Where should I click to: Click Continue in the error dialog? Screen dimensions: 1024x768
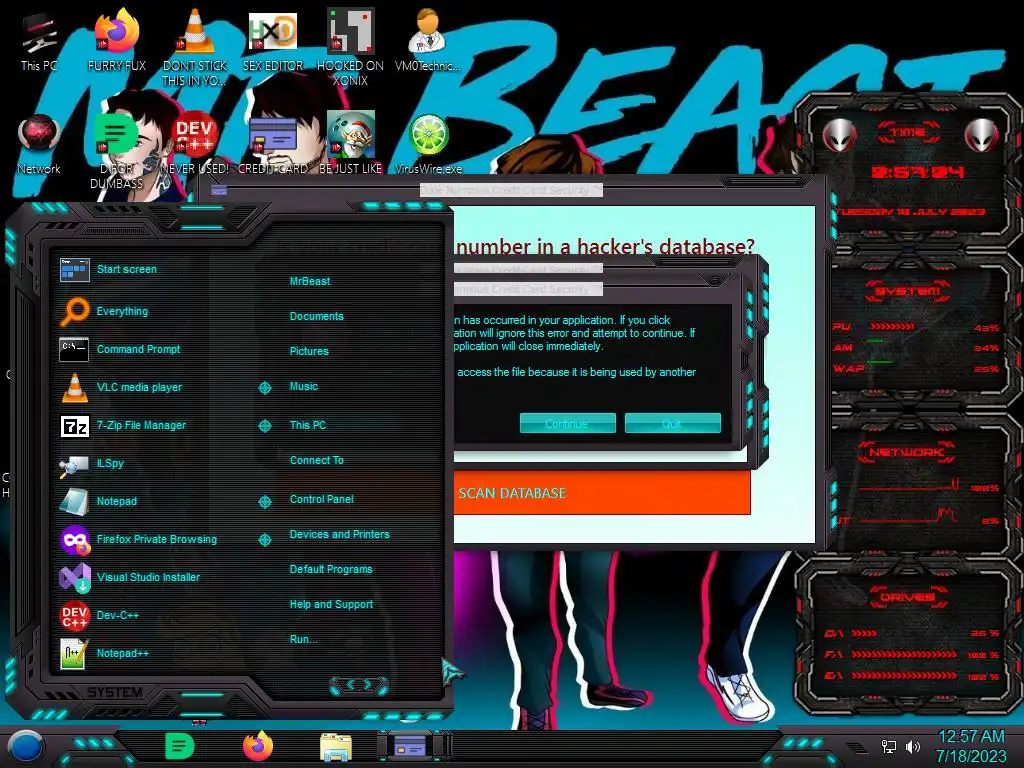(x=567, y=423)
